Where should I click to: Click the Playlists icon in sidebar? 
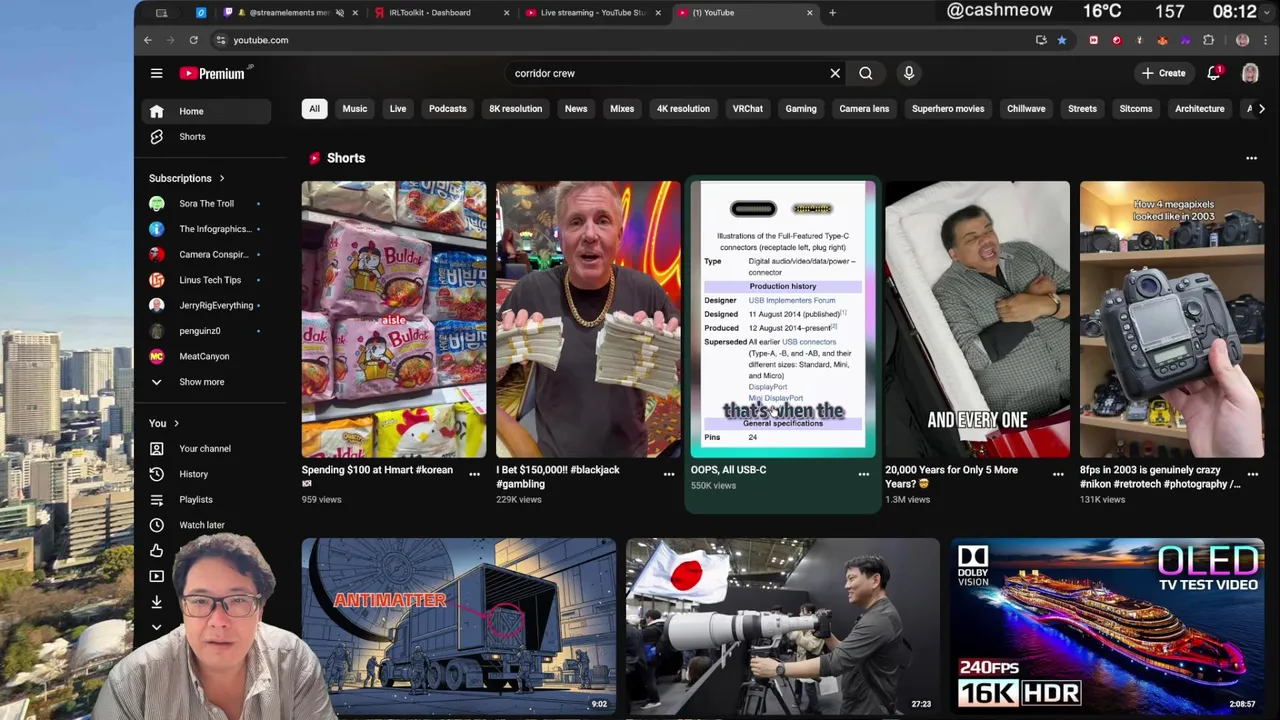click(x=157, y=499)
